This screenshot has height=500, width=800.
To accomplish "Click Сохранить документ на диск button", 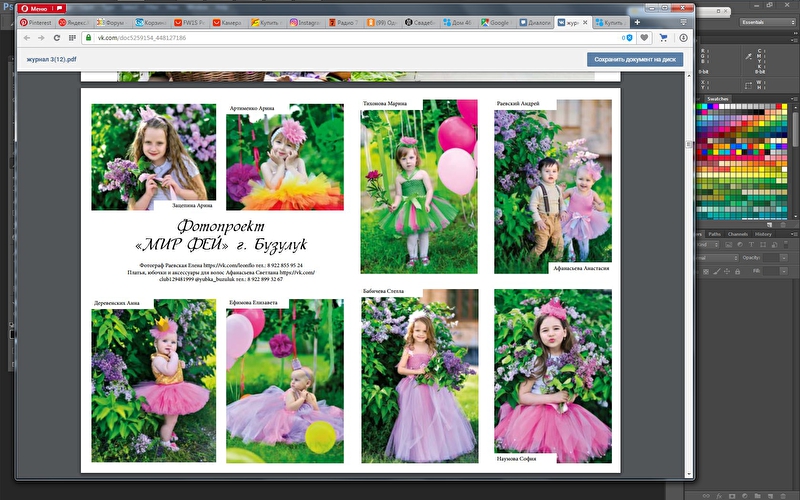I will click(635, 59).
